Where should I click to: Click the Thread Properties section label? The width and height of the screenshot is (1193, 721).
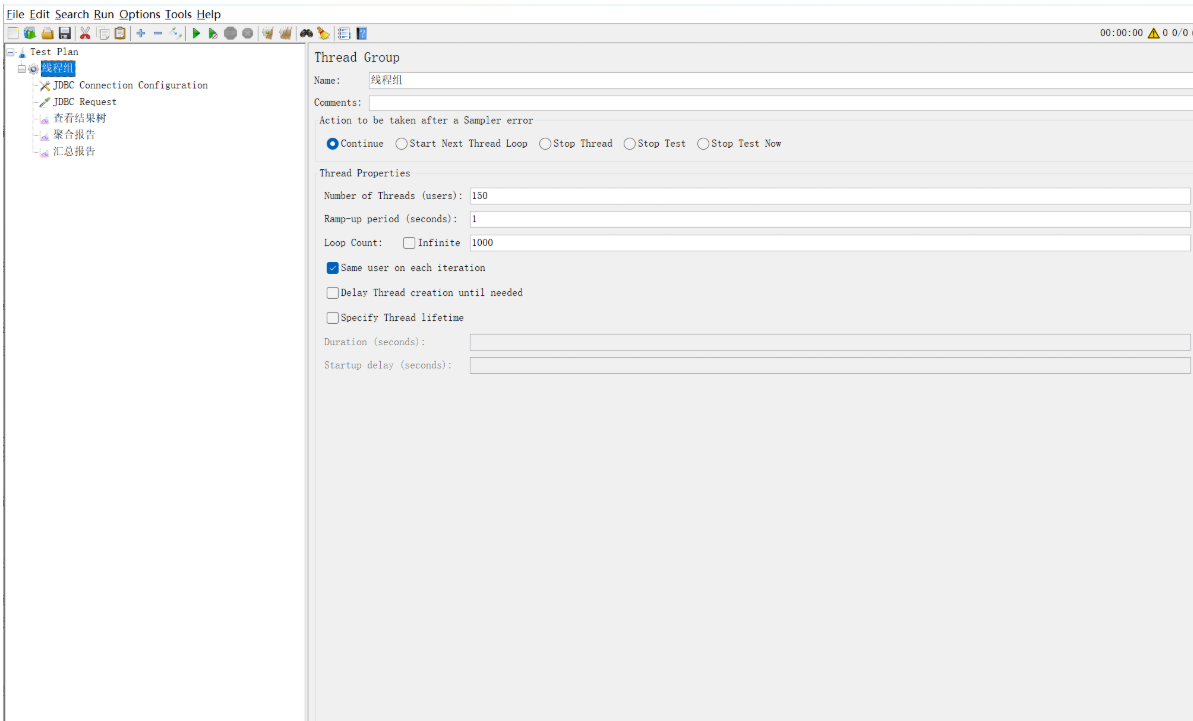(364, 173)
